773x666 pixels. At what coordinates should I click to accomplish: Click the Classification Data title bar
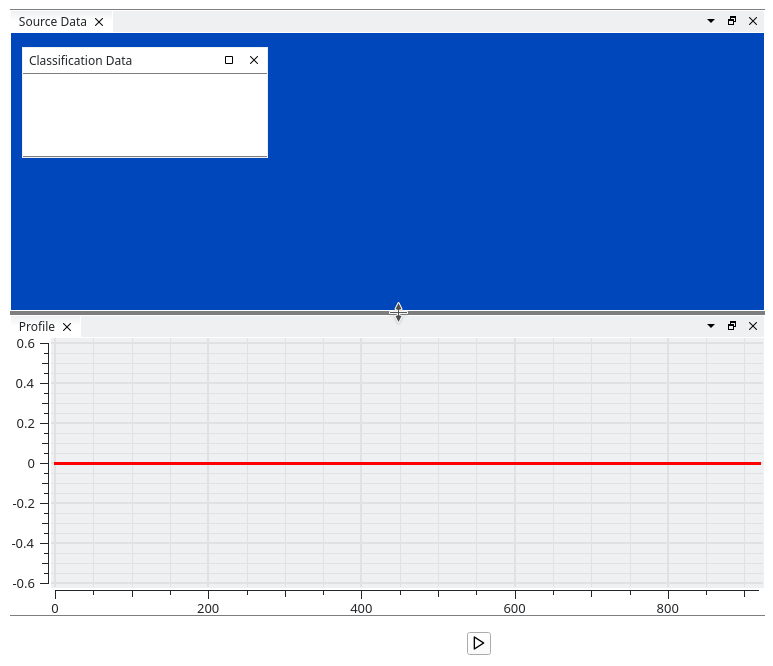pos(145,61)
